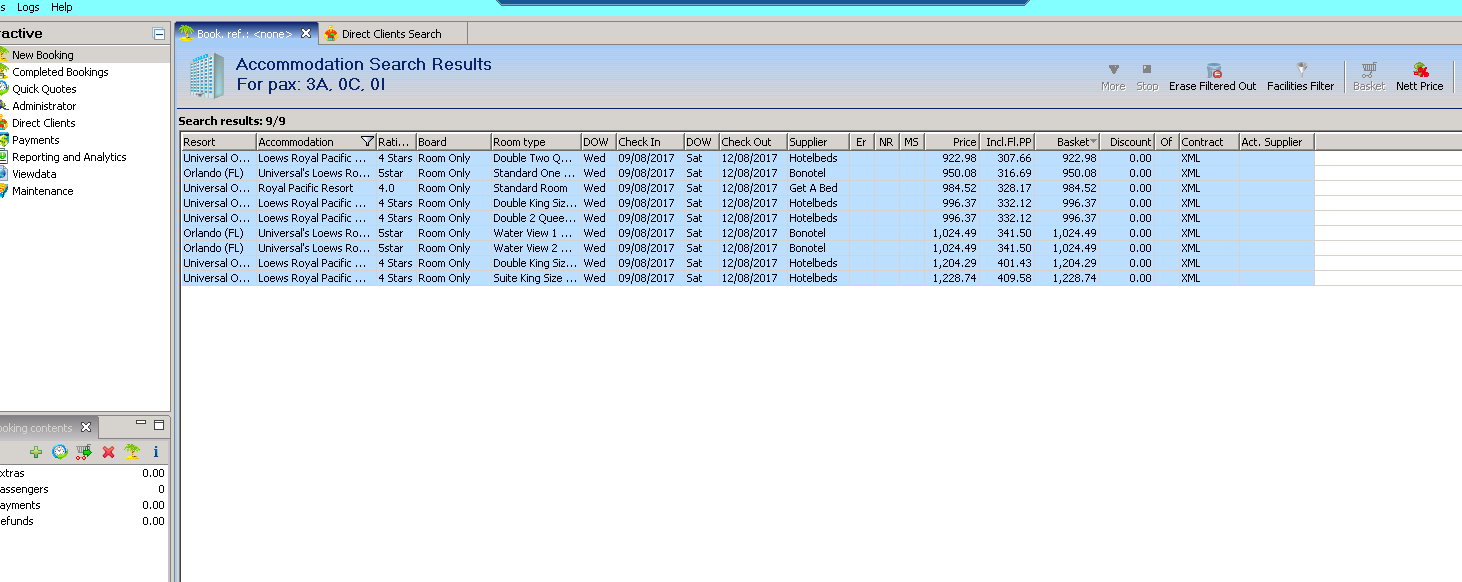This screenshot has width=1462, height=582.
Task: Open Completed Bookings in the sidebar
Action: (x=60, y=72)
